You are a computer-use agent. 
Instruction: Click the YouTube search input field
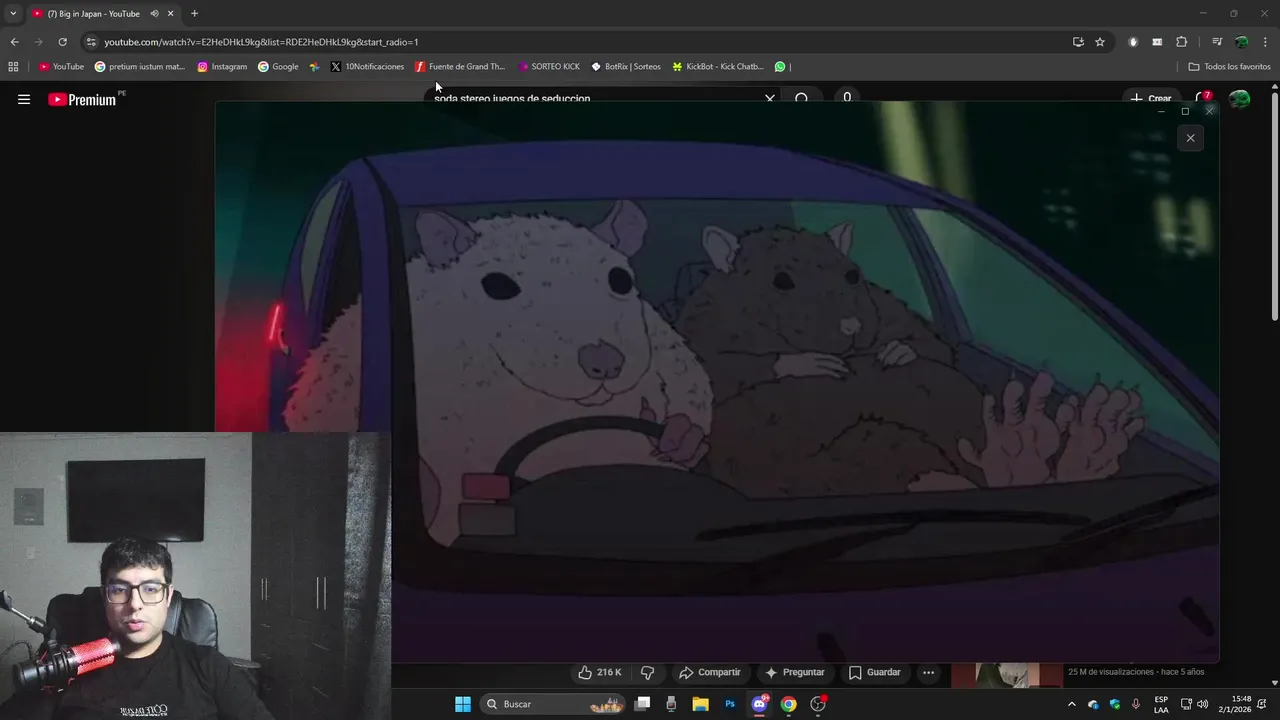[x=595, y=99]
